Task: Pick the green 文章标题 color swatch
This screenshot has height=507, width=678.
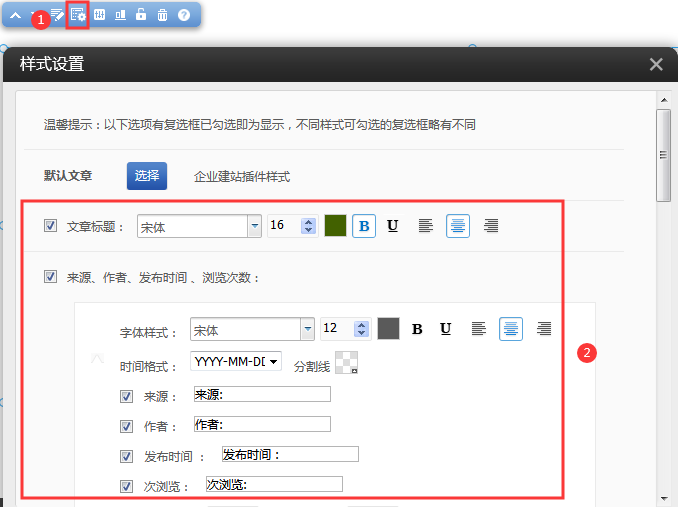Action: (x=335, y=226)
